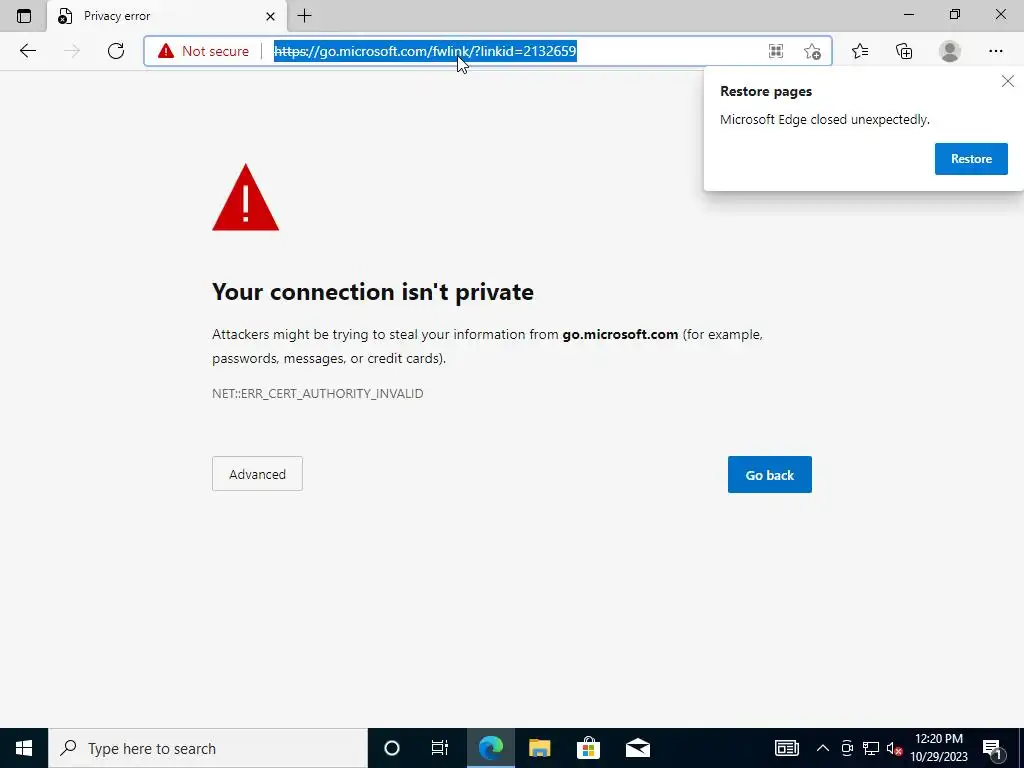
Task: Open Settings and more ellipsis menu
Action: (995, 51)
